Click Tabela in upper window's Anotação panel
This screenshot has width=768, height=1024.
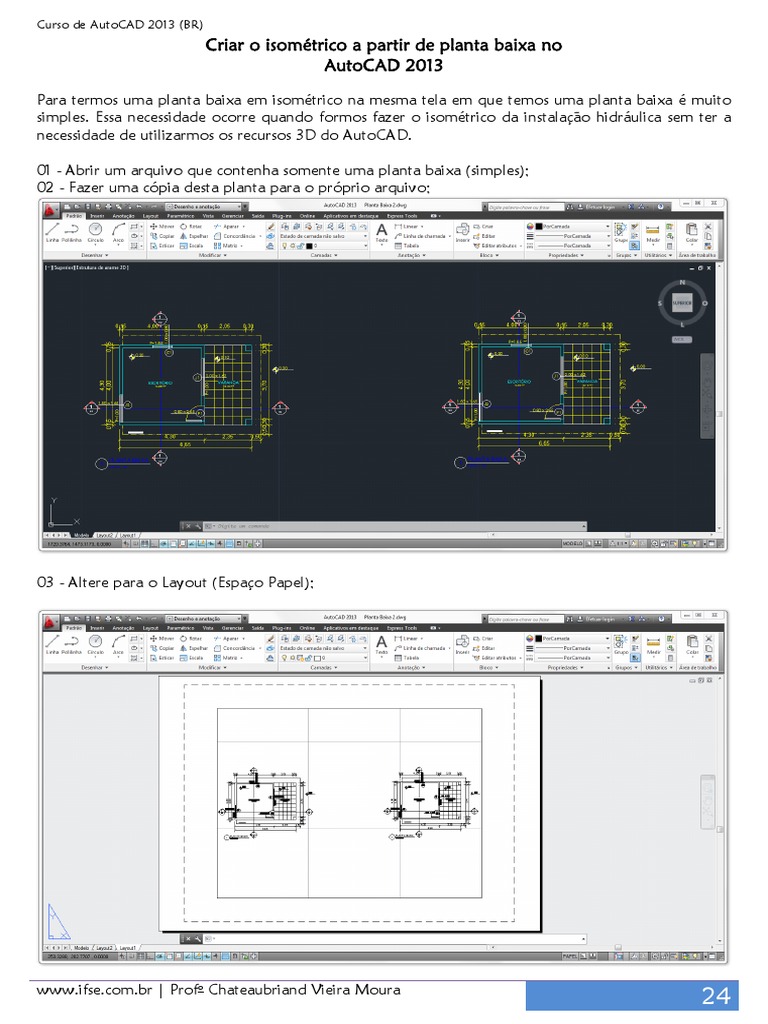pyautogui.click(x=406, y=246)
